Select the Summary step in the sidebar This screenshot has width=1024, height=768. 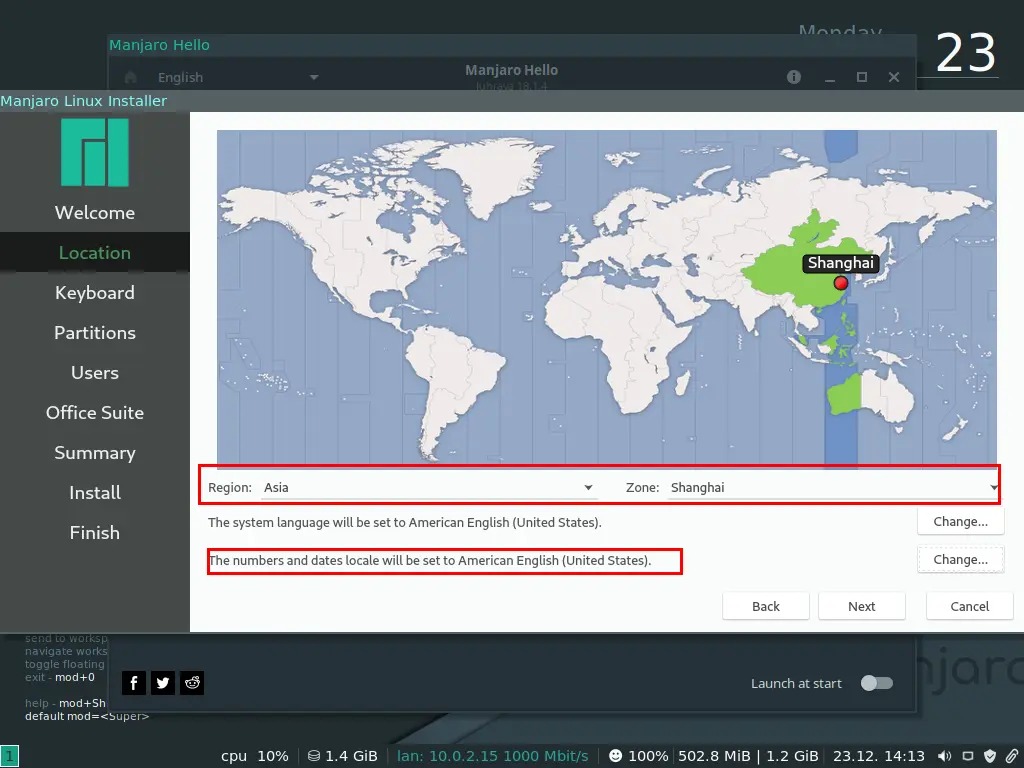pyautogui.click(x=95, y=453)
